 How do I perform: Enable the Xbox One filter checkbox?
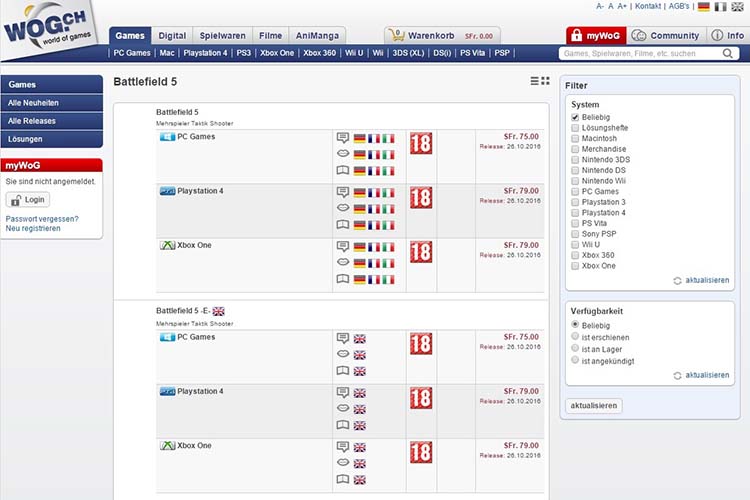(575, 266)
